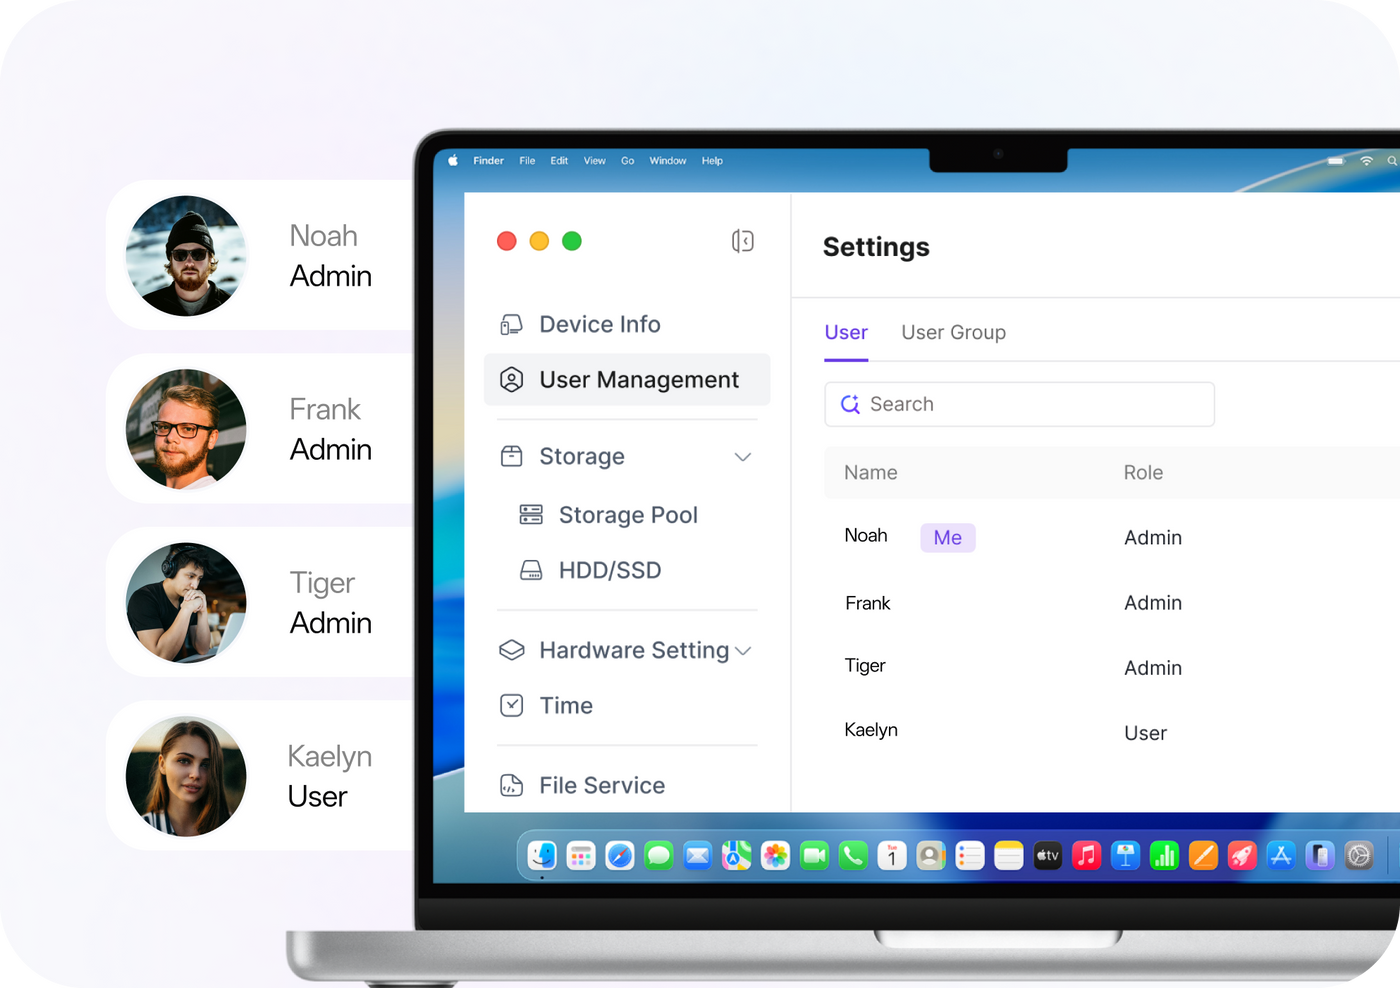The width and height of the screenshot is (1400, 988).
Task: Select Kaelyn in the user table
Action: (871, 730)
